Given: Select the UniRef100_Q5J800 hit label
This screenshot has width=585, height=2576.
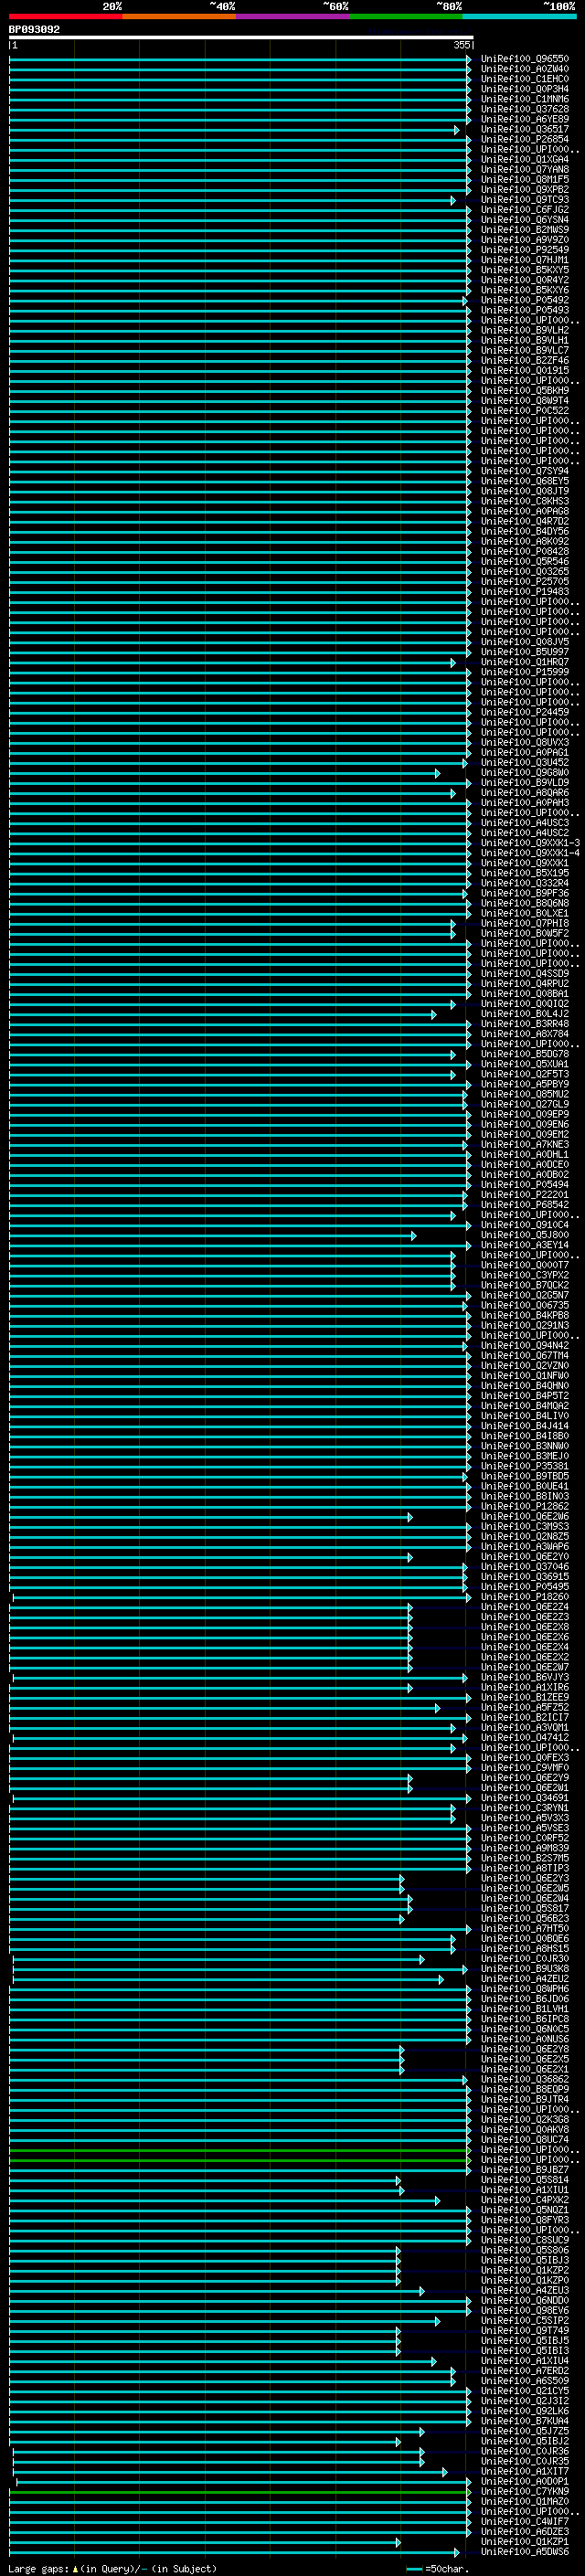Looking at the screenshot, I should [524, 1235].
